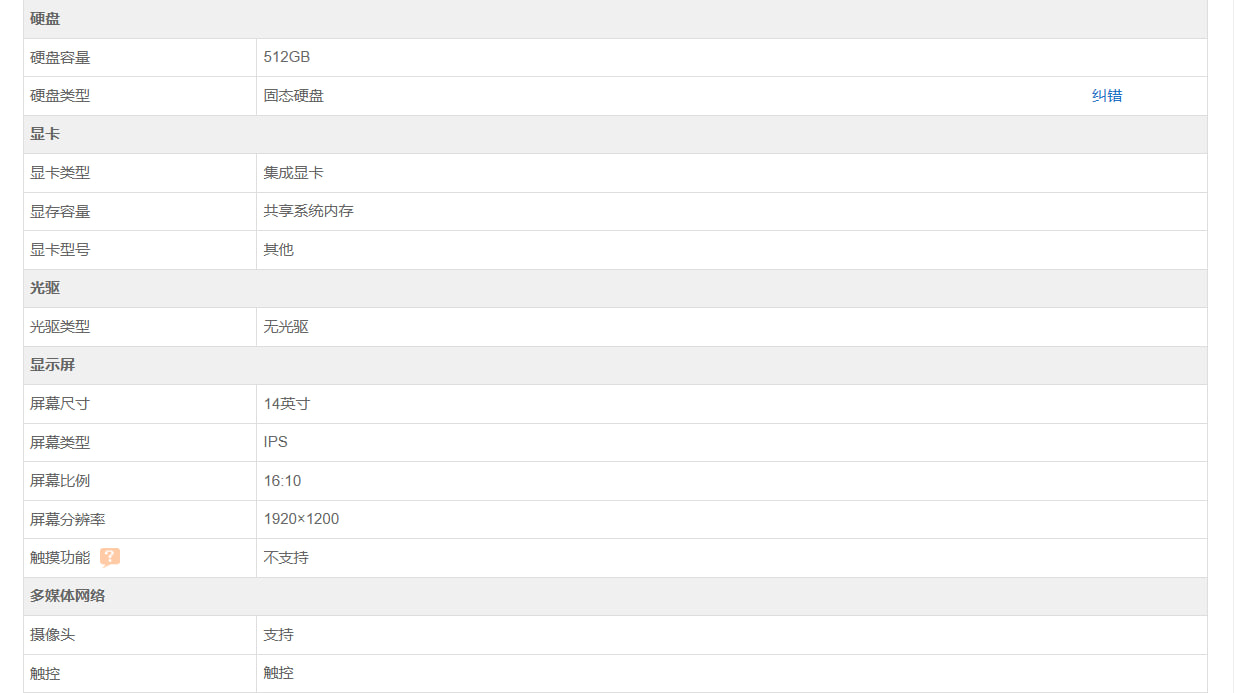The image size is (1234, 693).
Task: Click the IPS screen type value
Action: coord(276,442)
